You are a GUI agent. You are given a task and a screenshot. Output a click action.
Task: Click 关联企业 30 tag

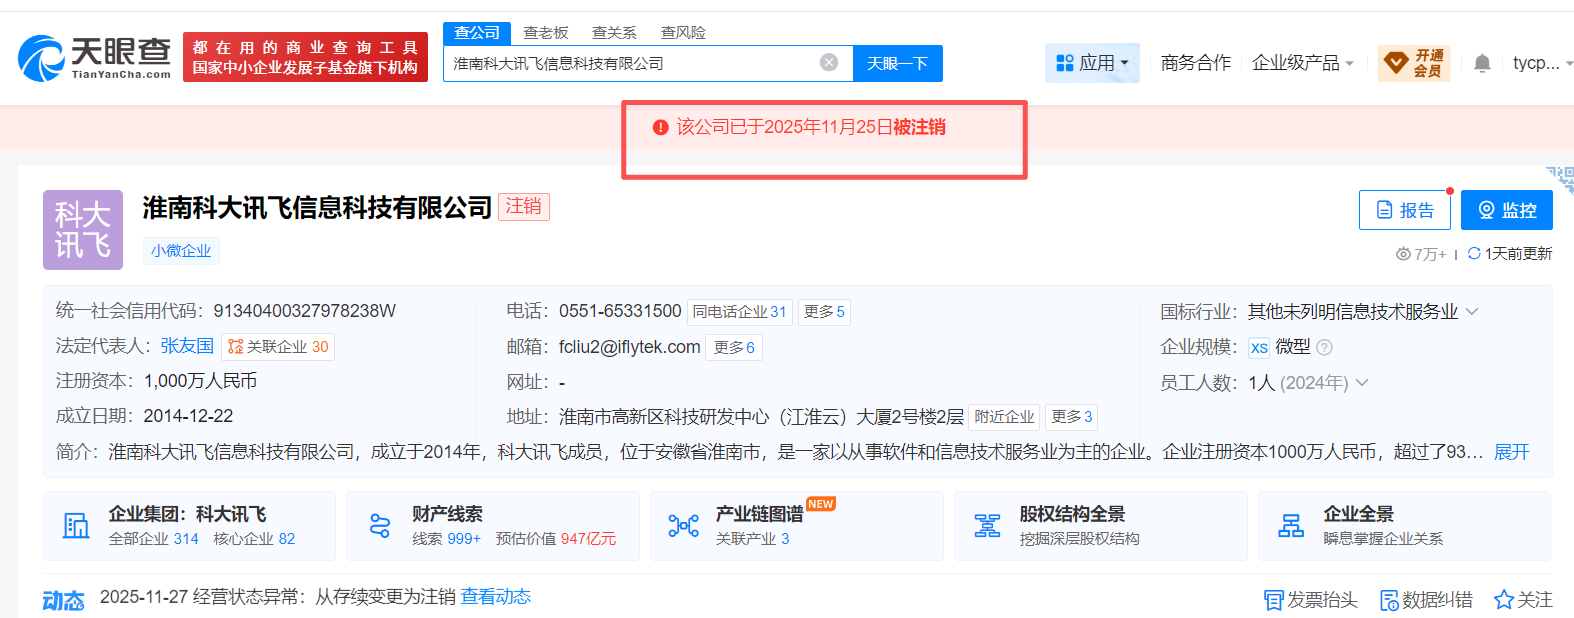[x=278, y=347]
